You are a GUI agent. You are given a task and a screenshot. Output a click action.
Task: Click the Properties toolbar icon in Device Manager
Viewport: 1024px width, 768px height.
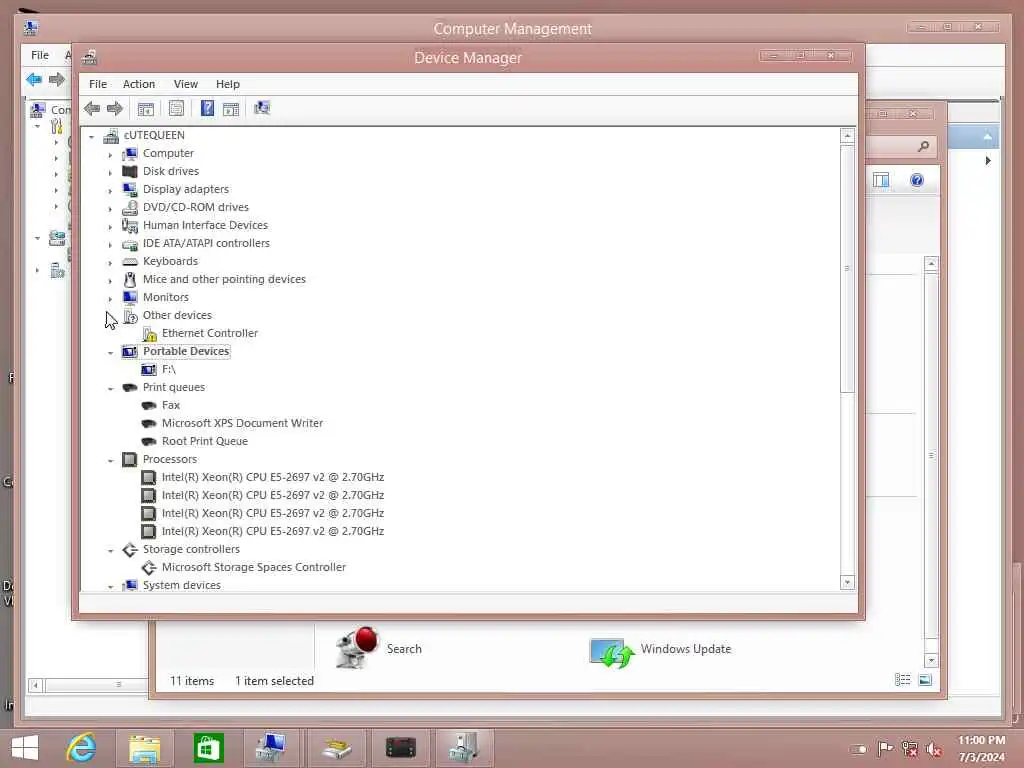pyautogui.click(x=176, y=108)
